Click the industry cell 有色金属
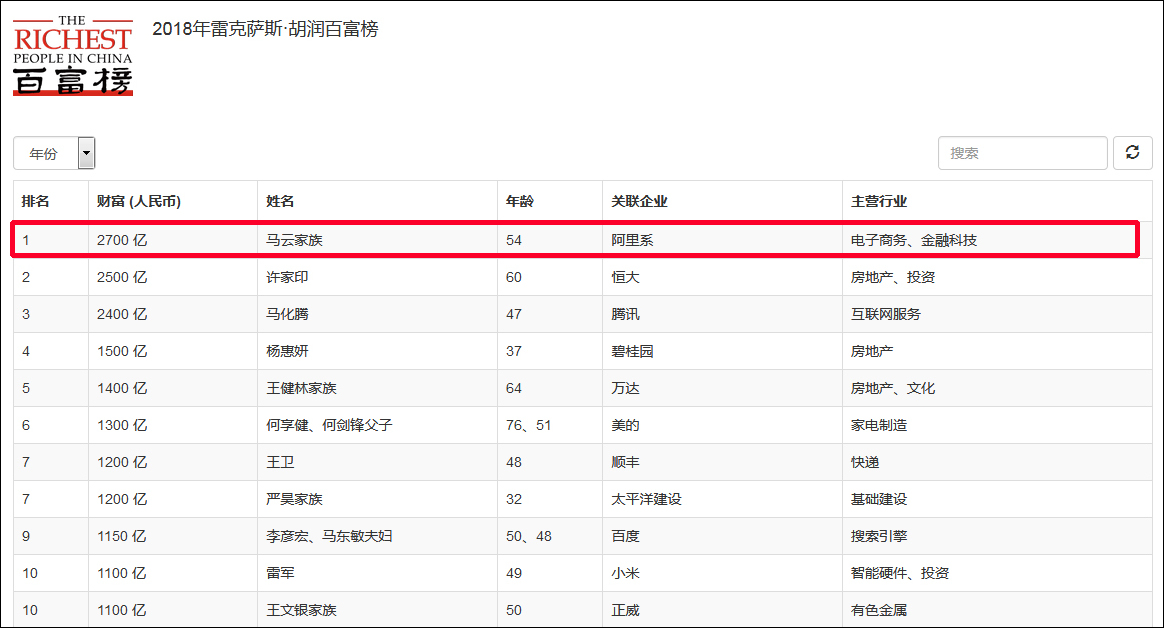1164x628 pixels. [x=879, y=610]
